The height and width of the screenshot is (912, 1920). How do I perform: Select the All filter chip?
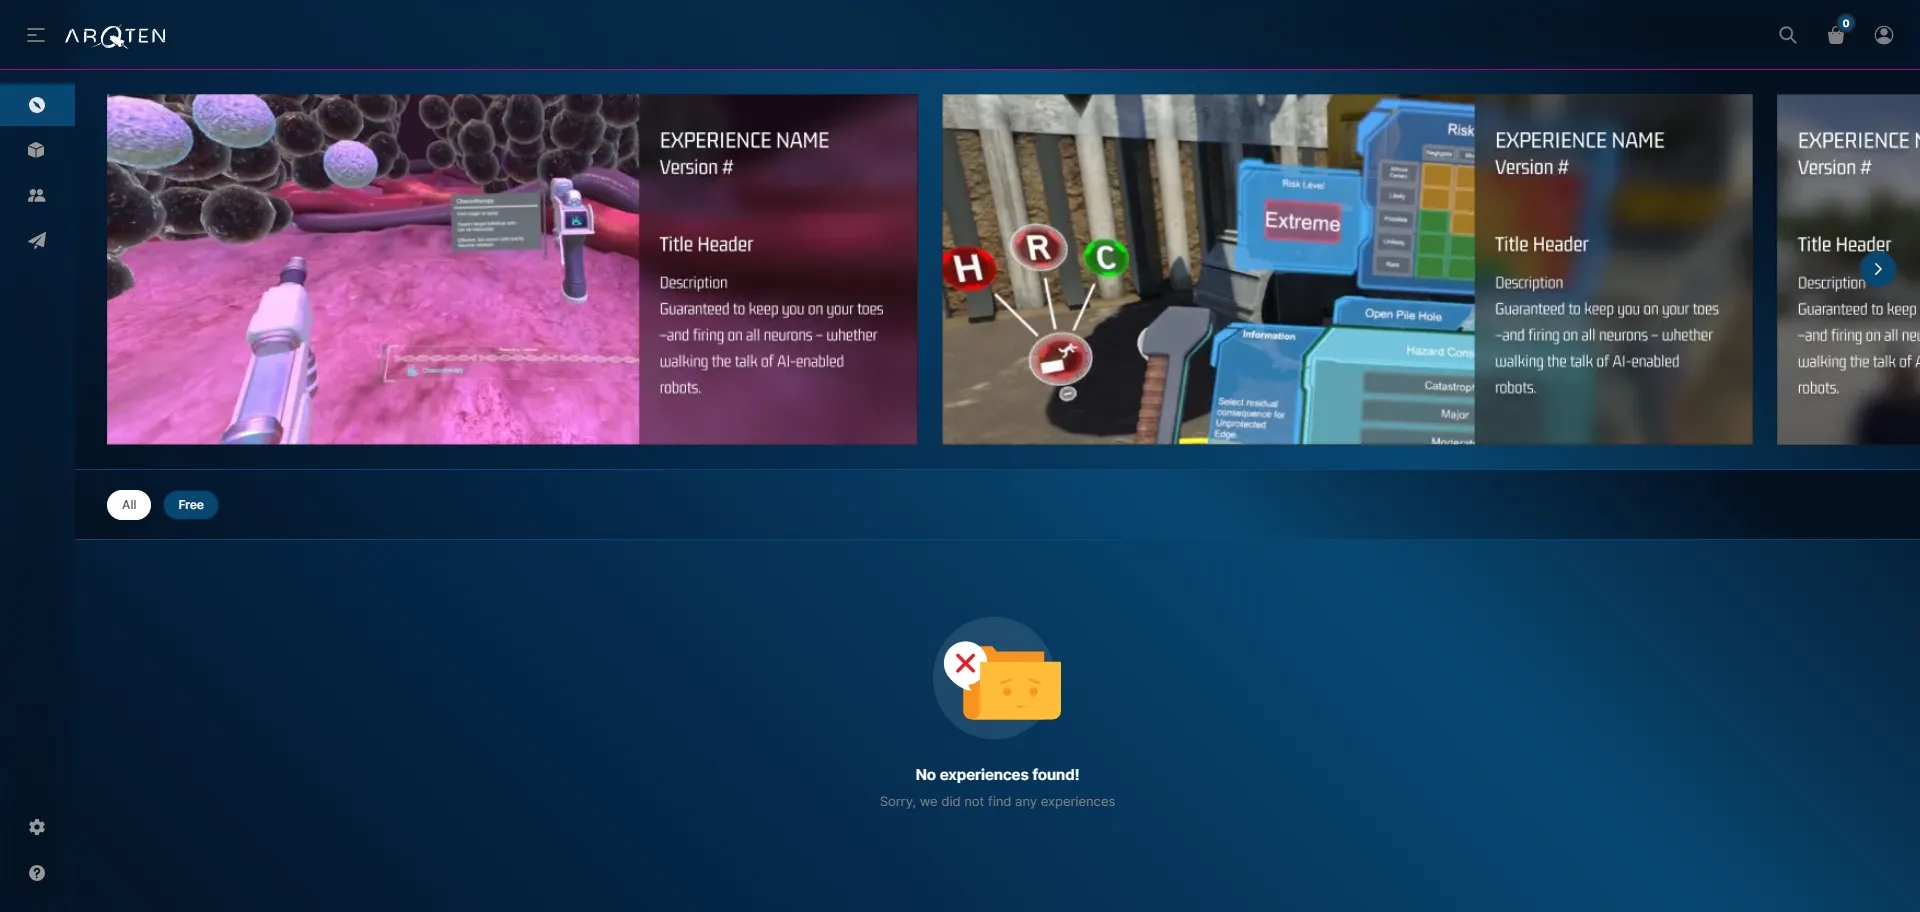(x=129, y=505)
